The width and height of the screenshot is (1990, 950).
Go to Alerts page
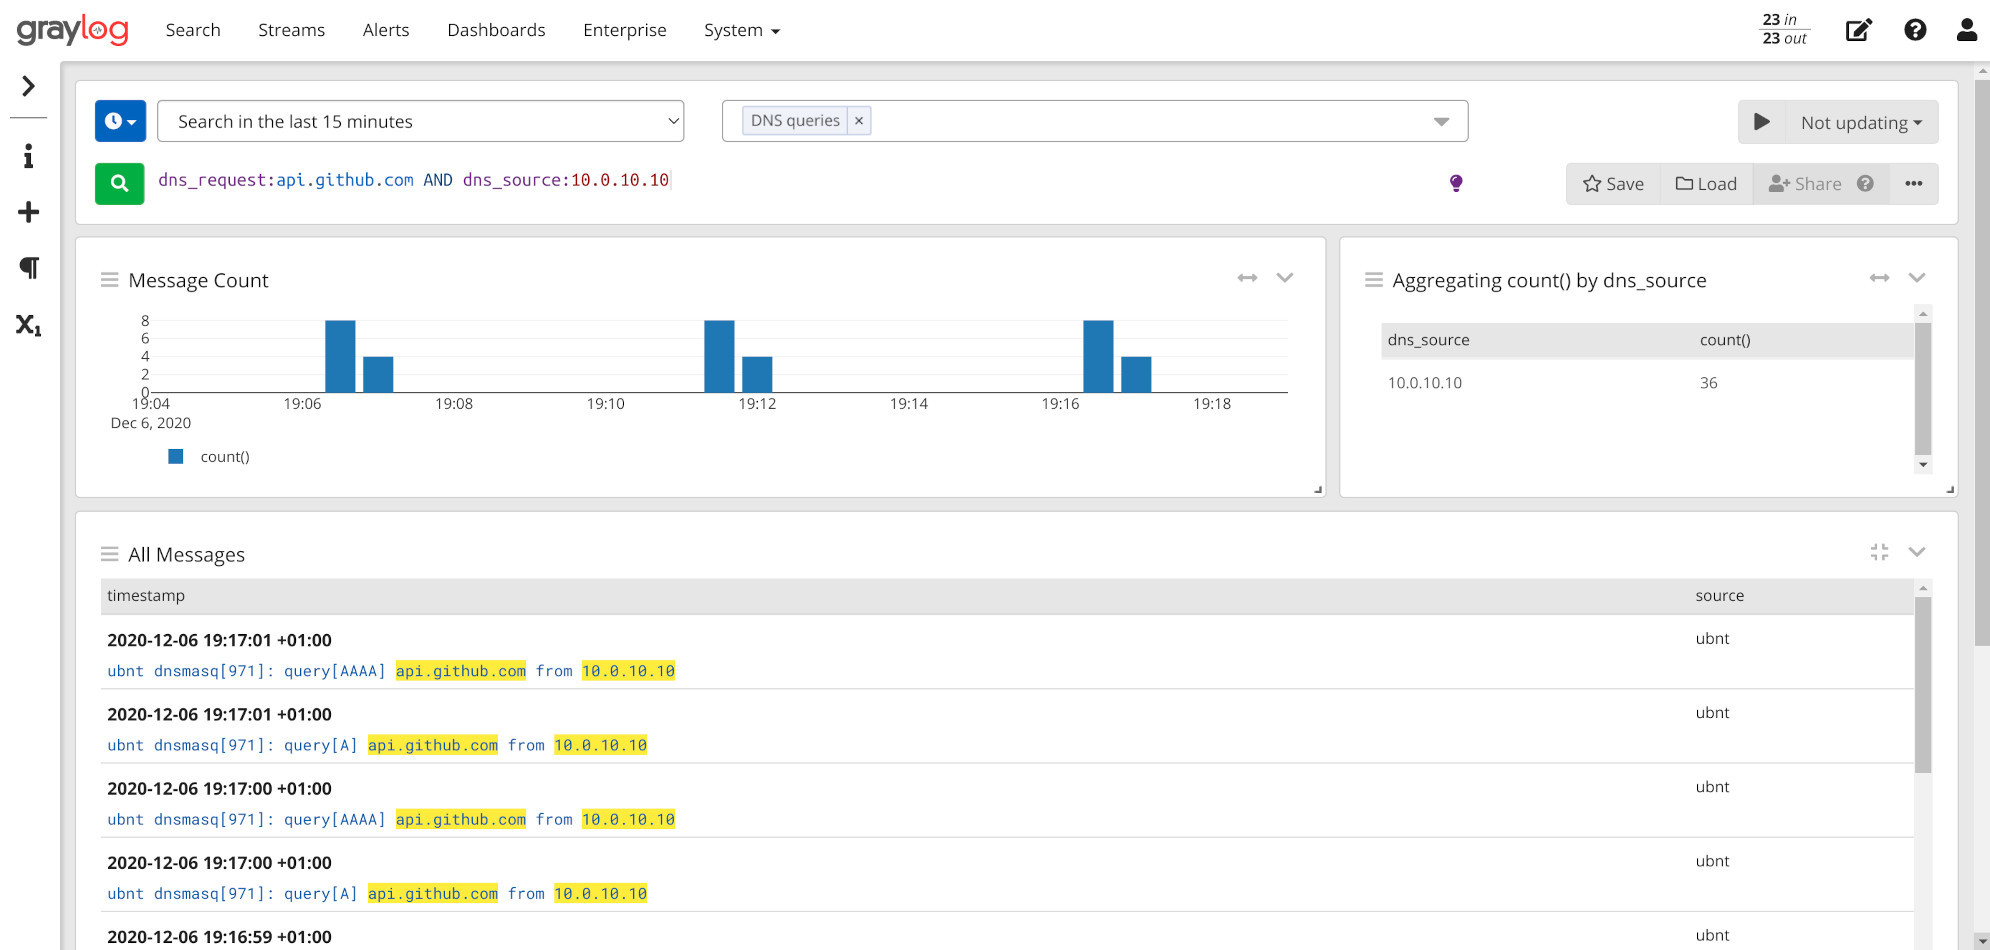(x=386, y=30)
